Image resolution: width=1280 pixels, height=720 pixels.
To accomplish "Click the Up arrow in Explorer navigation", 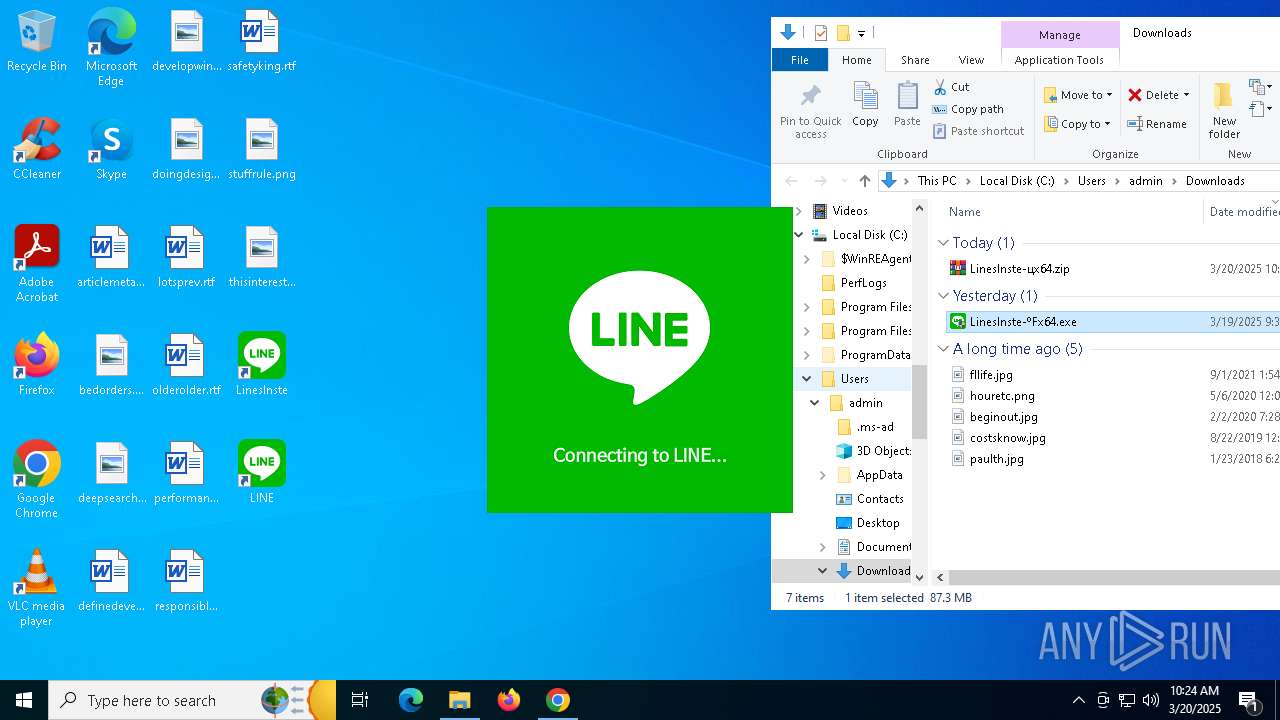I will click(x=865, y=181).
